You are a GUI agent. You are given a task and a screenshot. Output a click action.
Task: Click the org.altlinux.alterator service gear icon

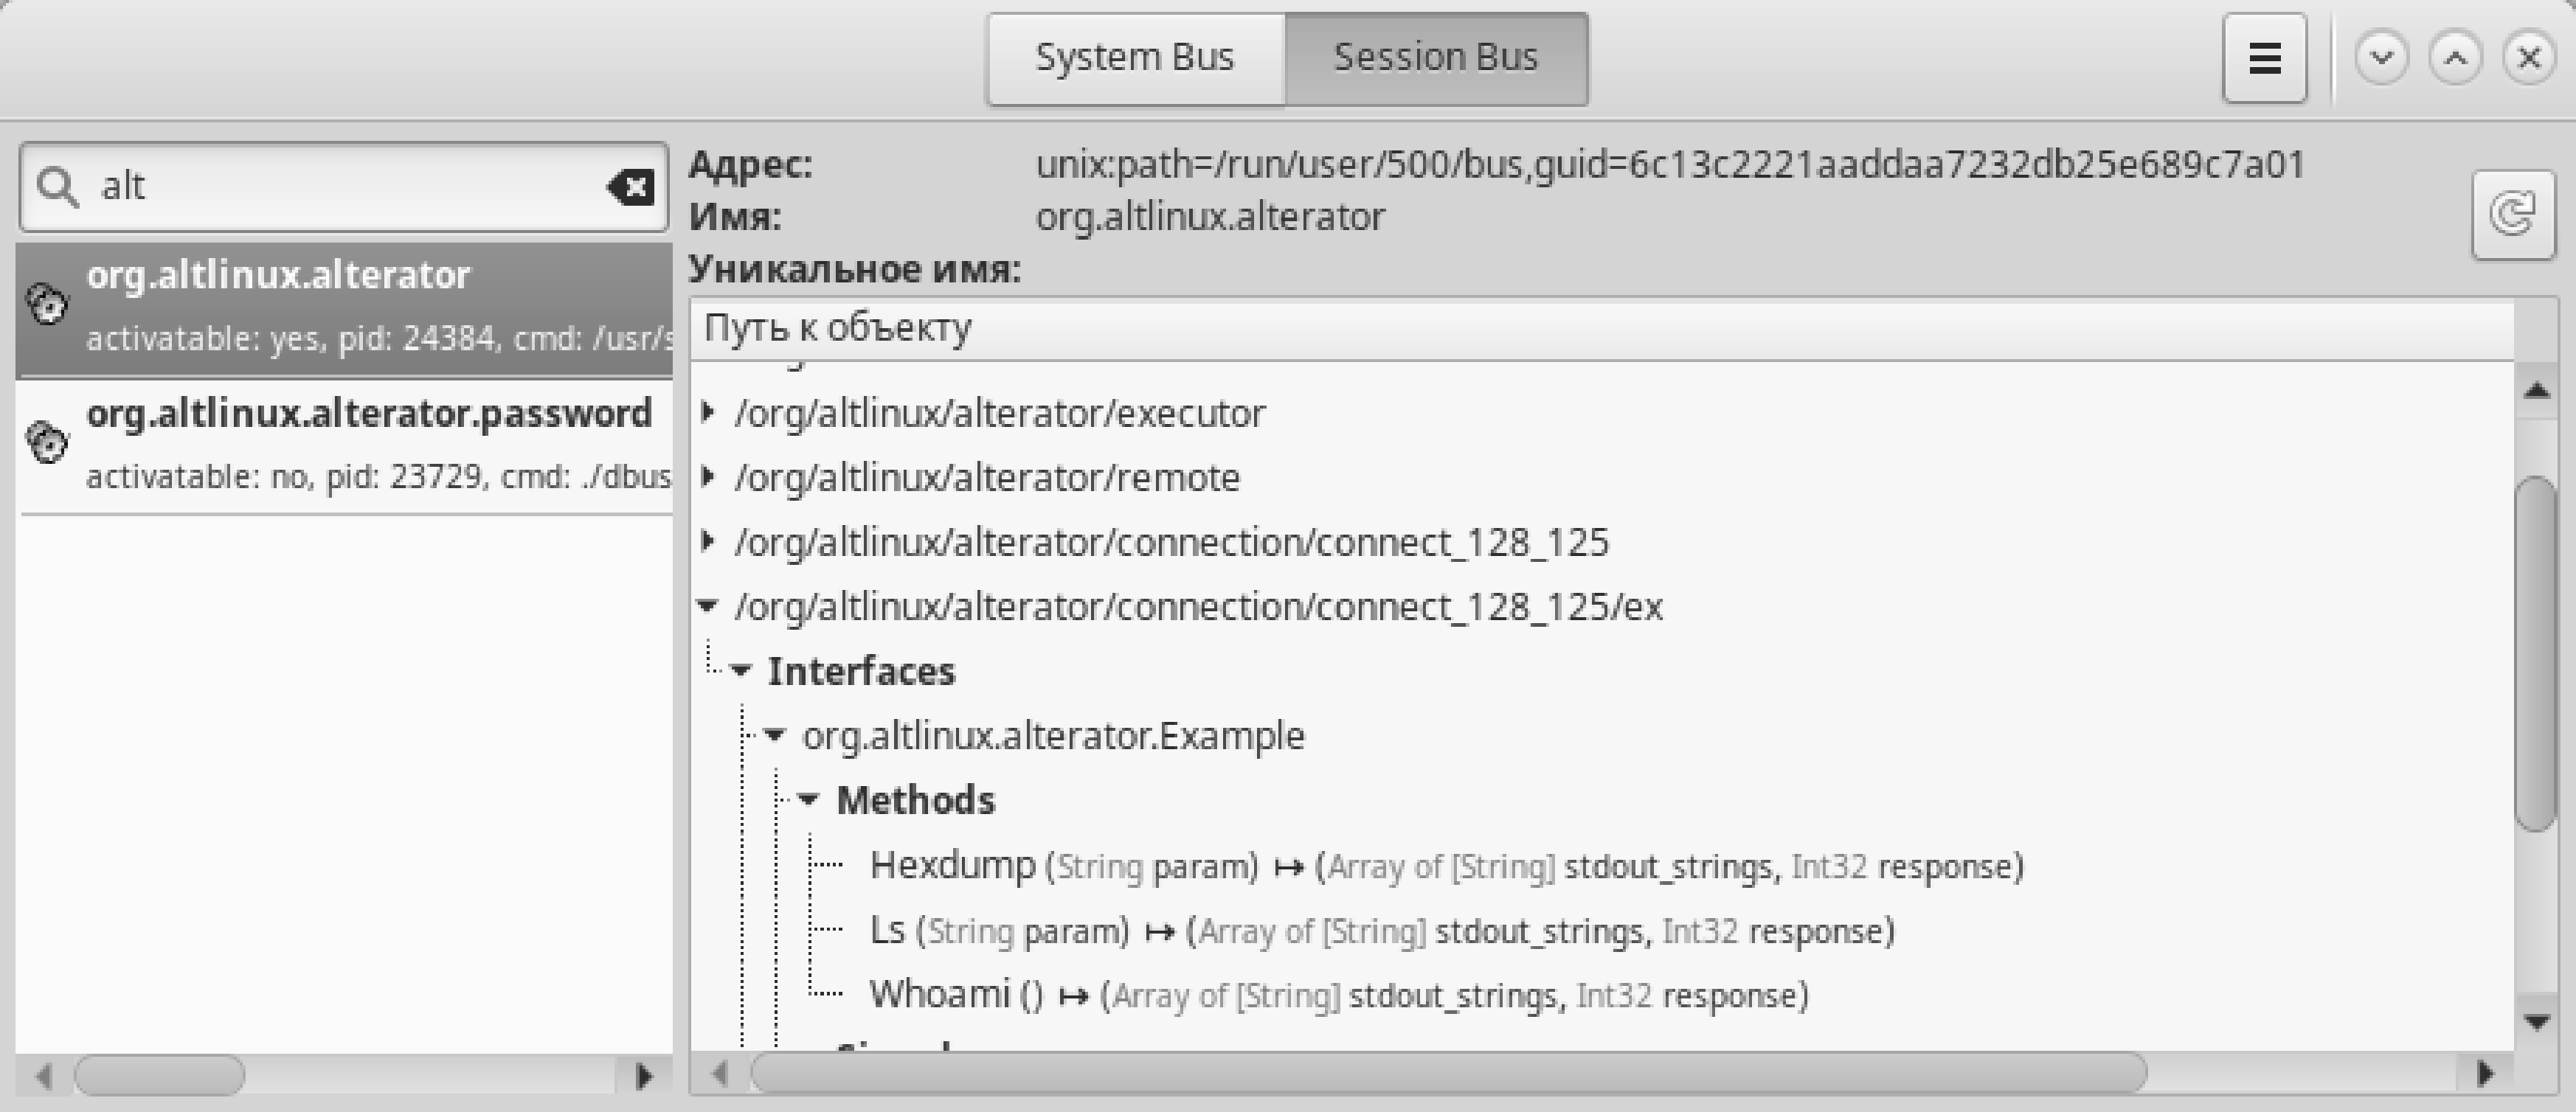tap(47, 304)
